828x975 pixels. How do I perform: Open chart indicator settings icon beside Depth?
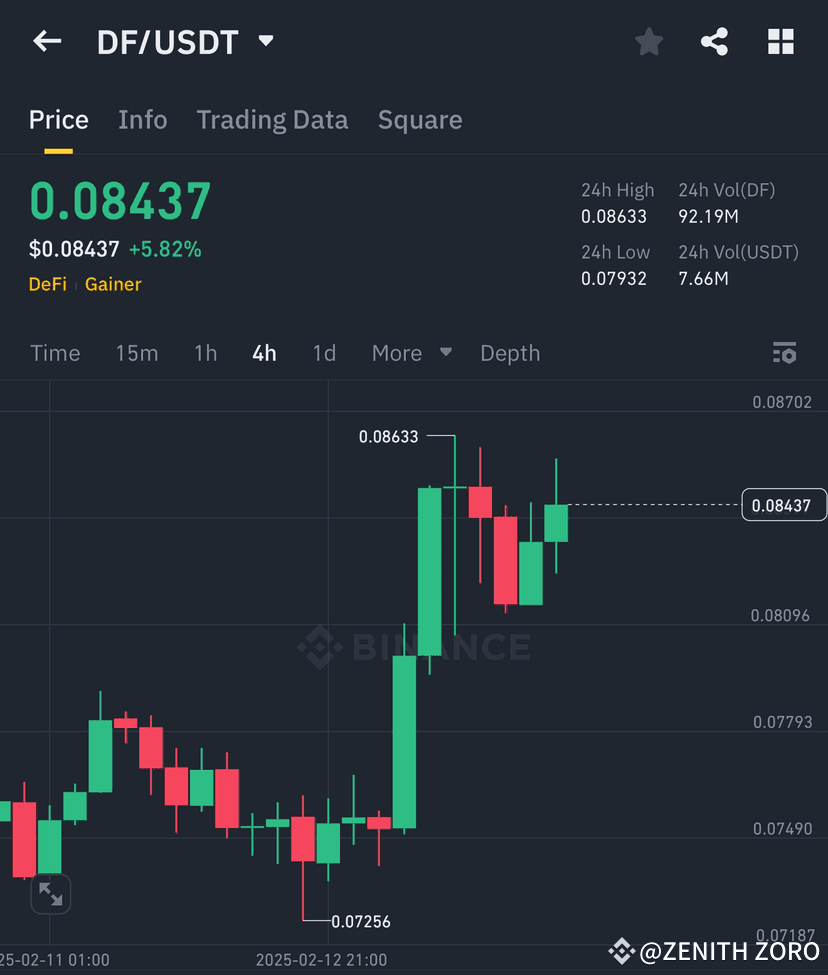tap(784, 353)
